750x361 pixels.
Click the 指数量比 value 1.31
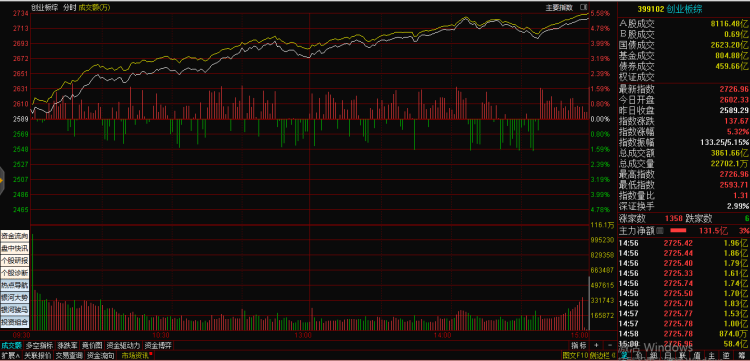[x=741, y=196]
